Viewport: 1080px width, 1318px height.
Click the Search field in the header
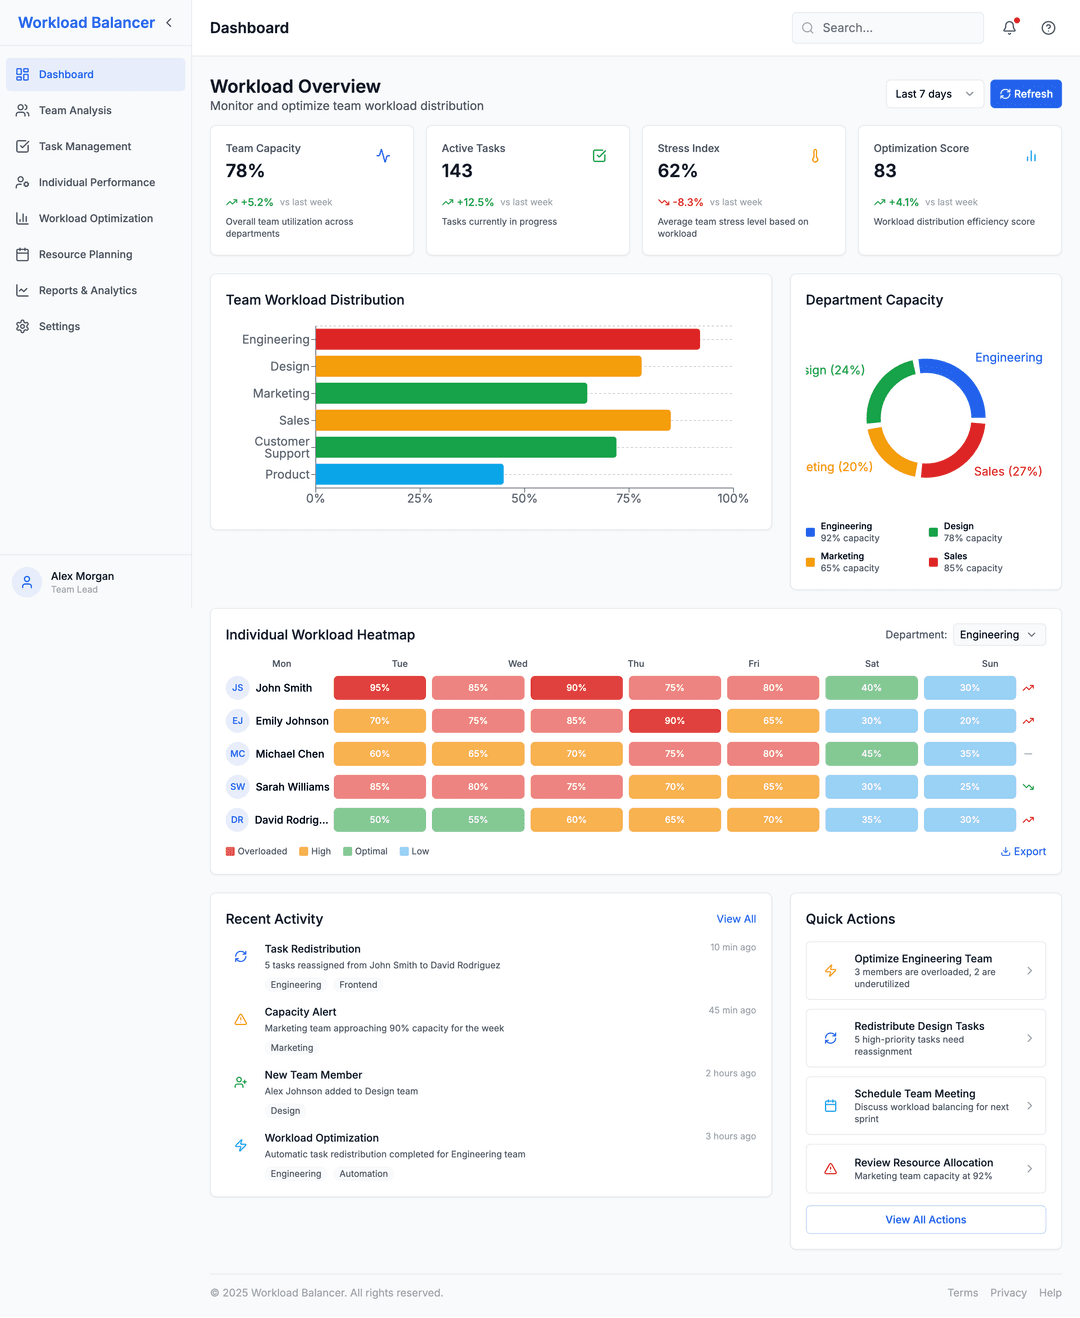[887, 27]
